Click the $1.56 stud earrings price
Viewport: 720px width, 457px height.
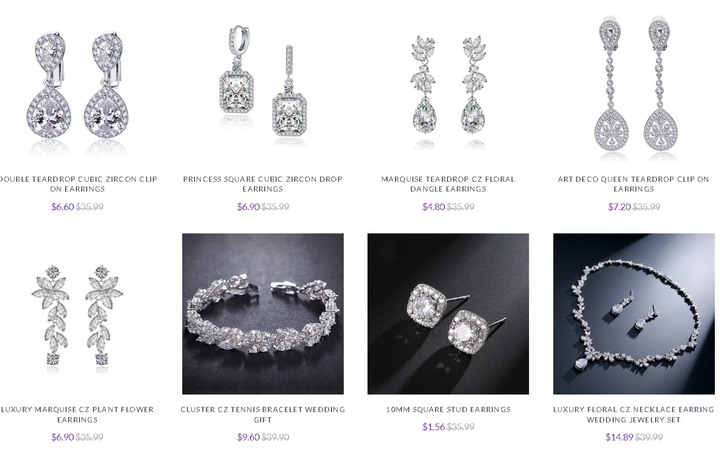(433, 427)
